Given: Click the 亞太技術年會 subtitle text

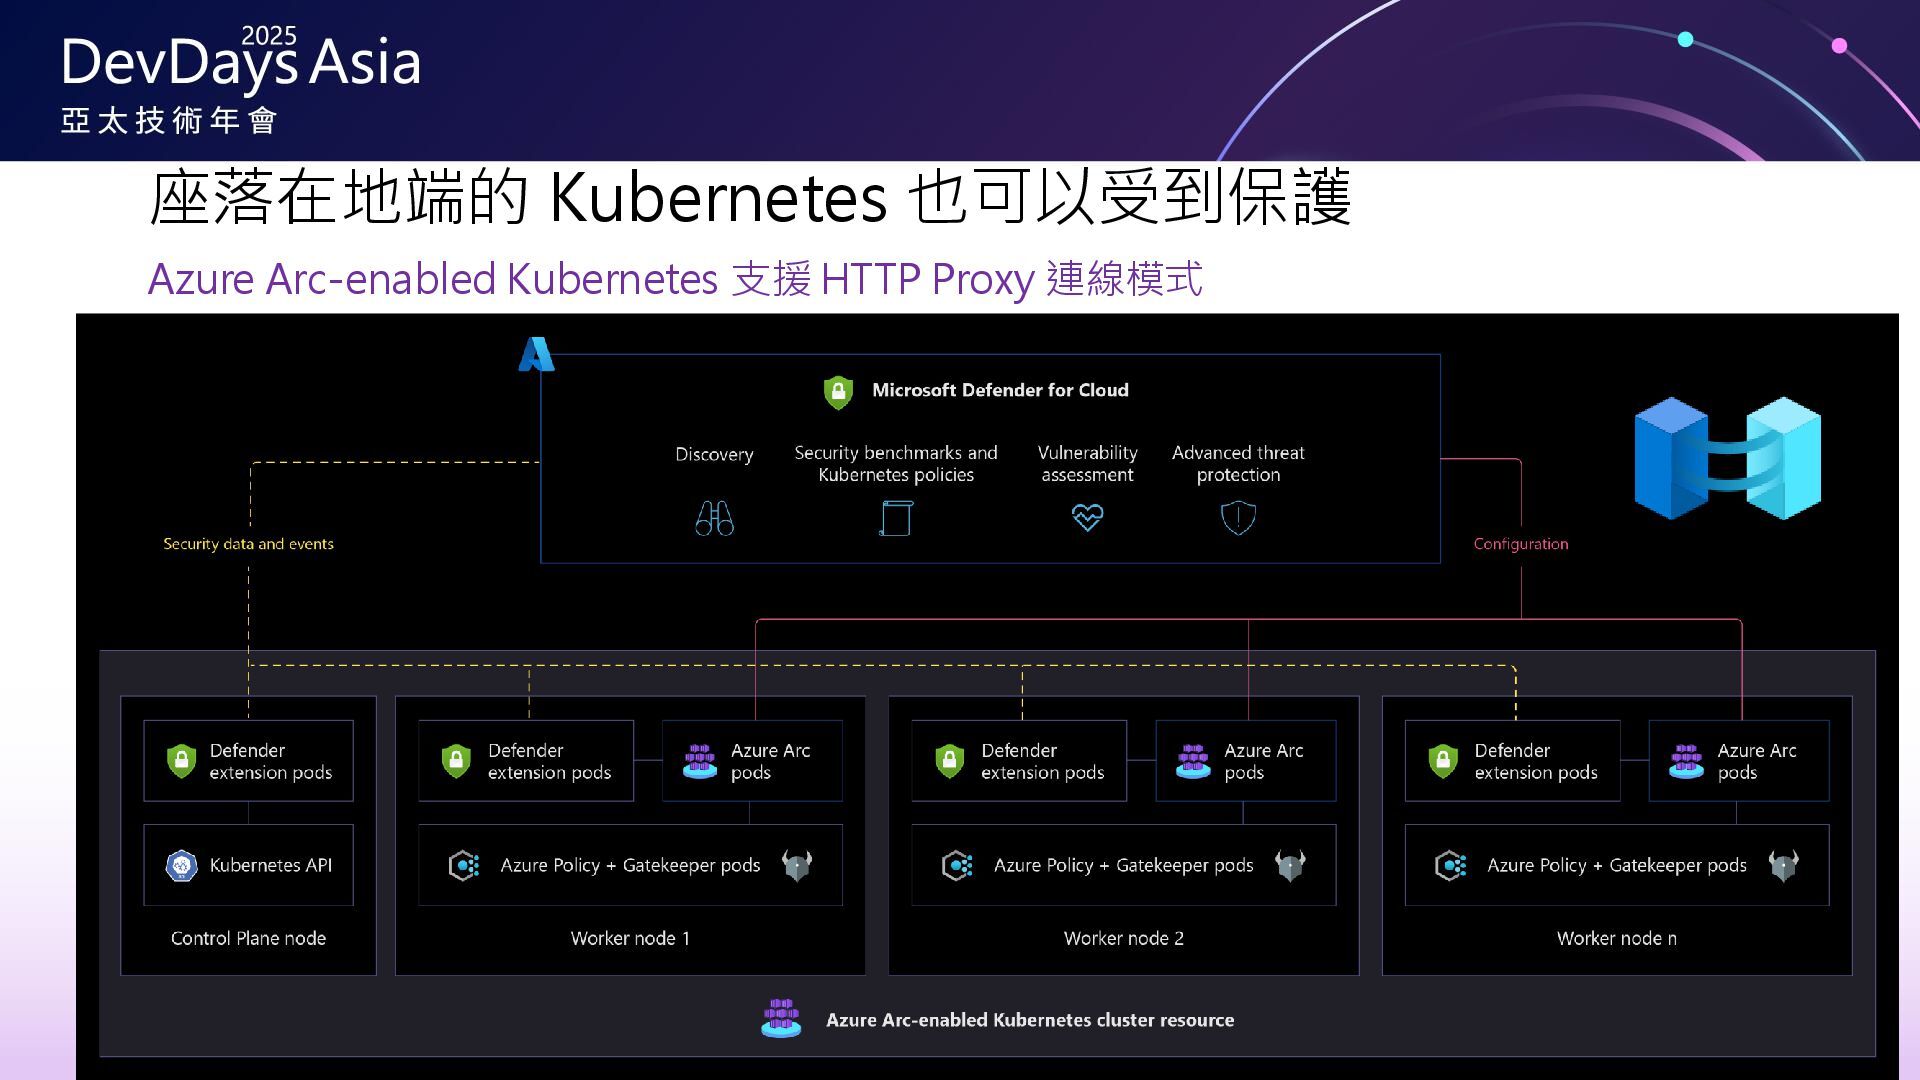Looking at the screenshot, I should (x=168, y=121).
